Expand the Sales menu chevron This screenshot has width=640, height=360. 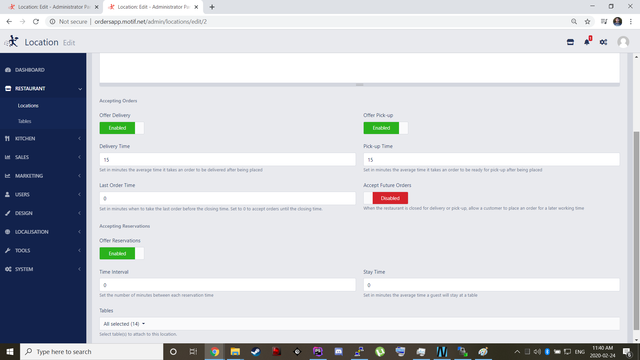pyautogui.click(x=80, y=157)
